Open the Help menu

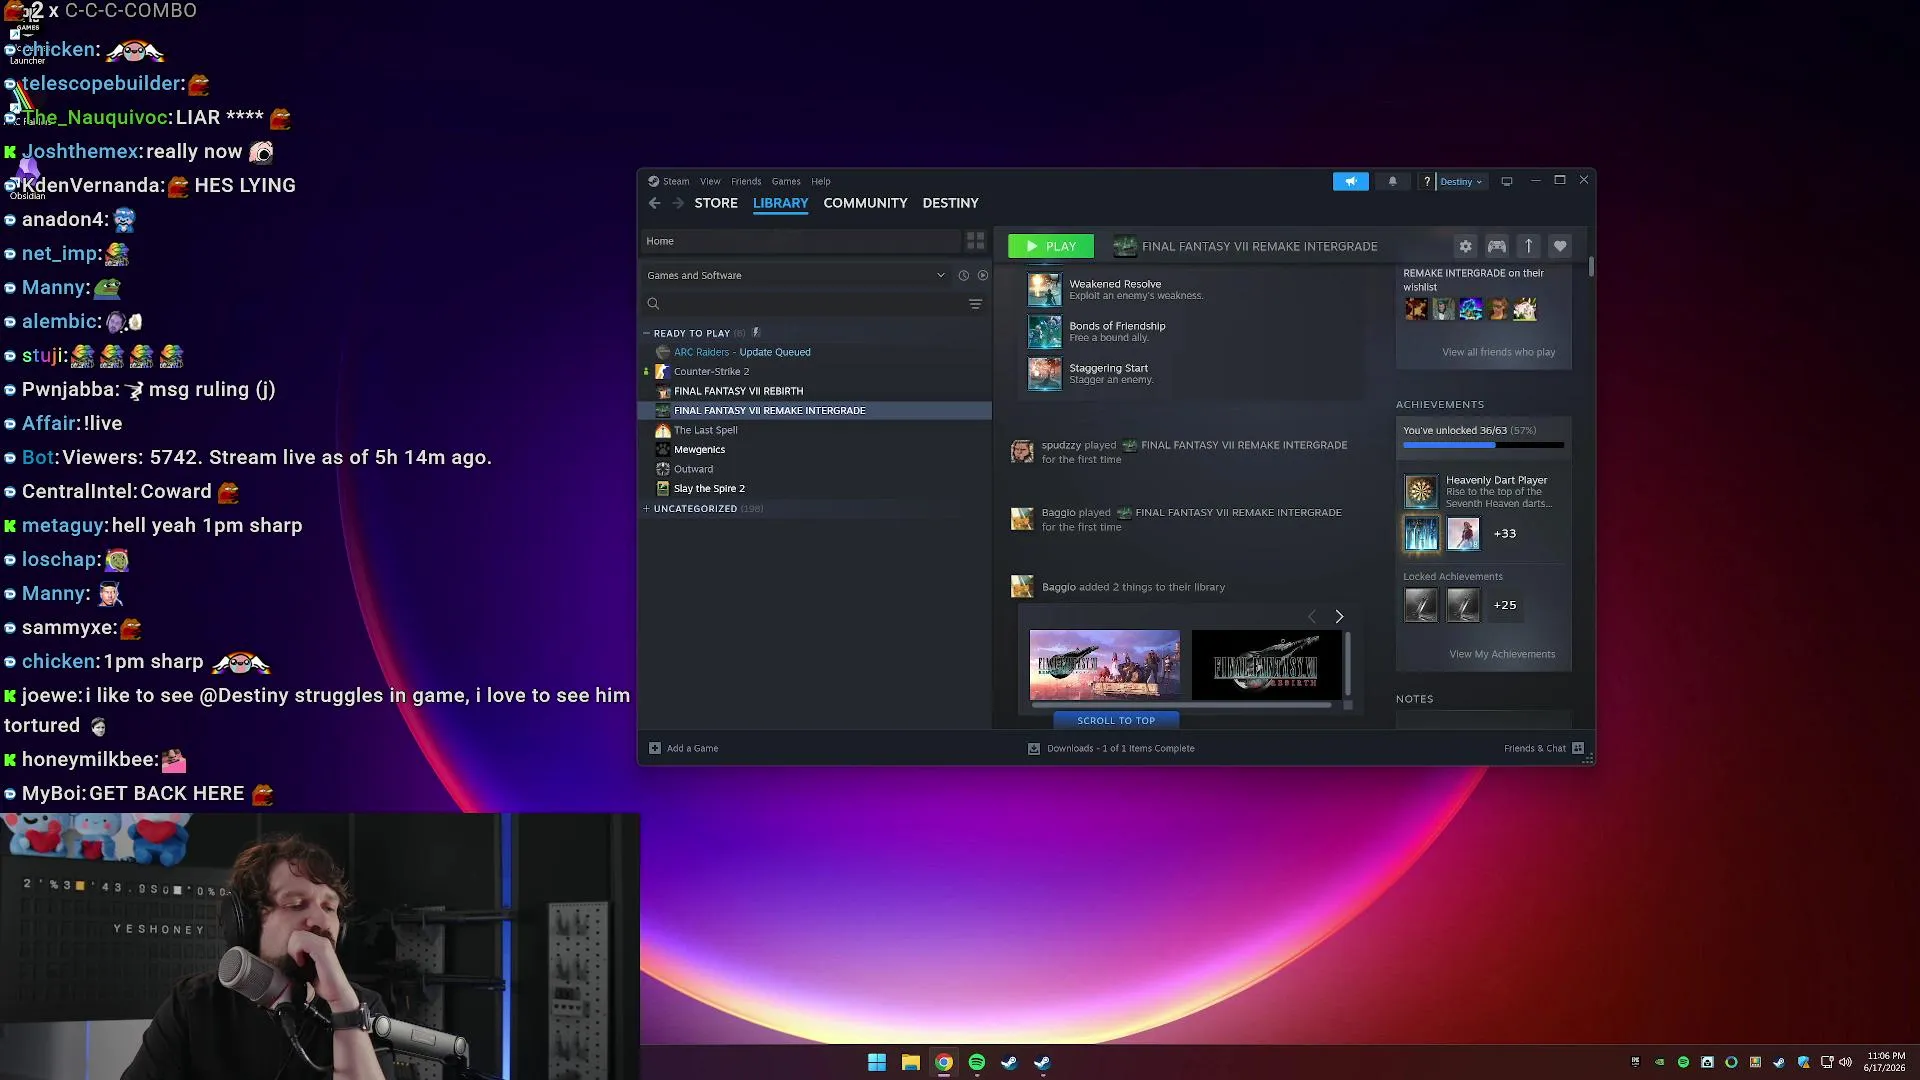pyautogui.click(x=821, y=181)
